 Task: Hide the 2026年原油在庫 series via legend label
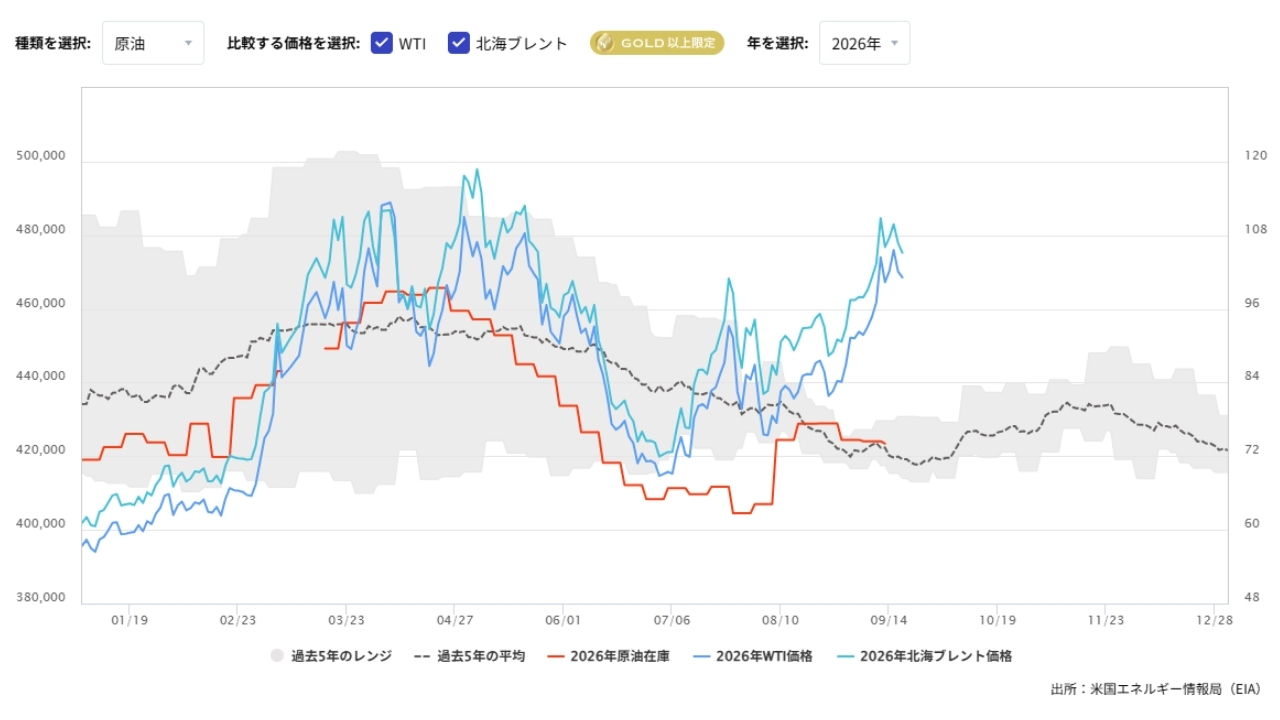coord(620,656)
